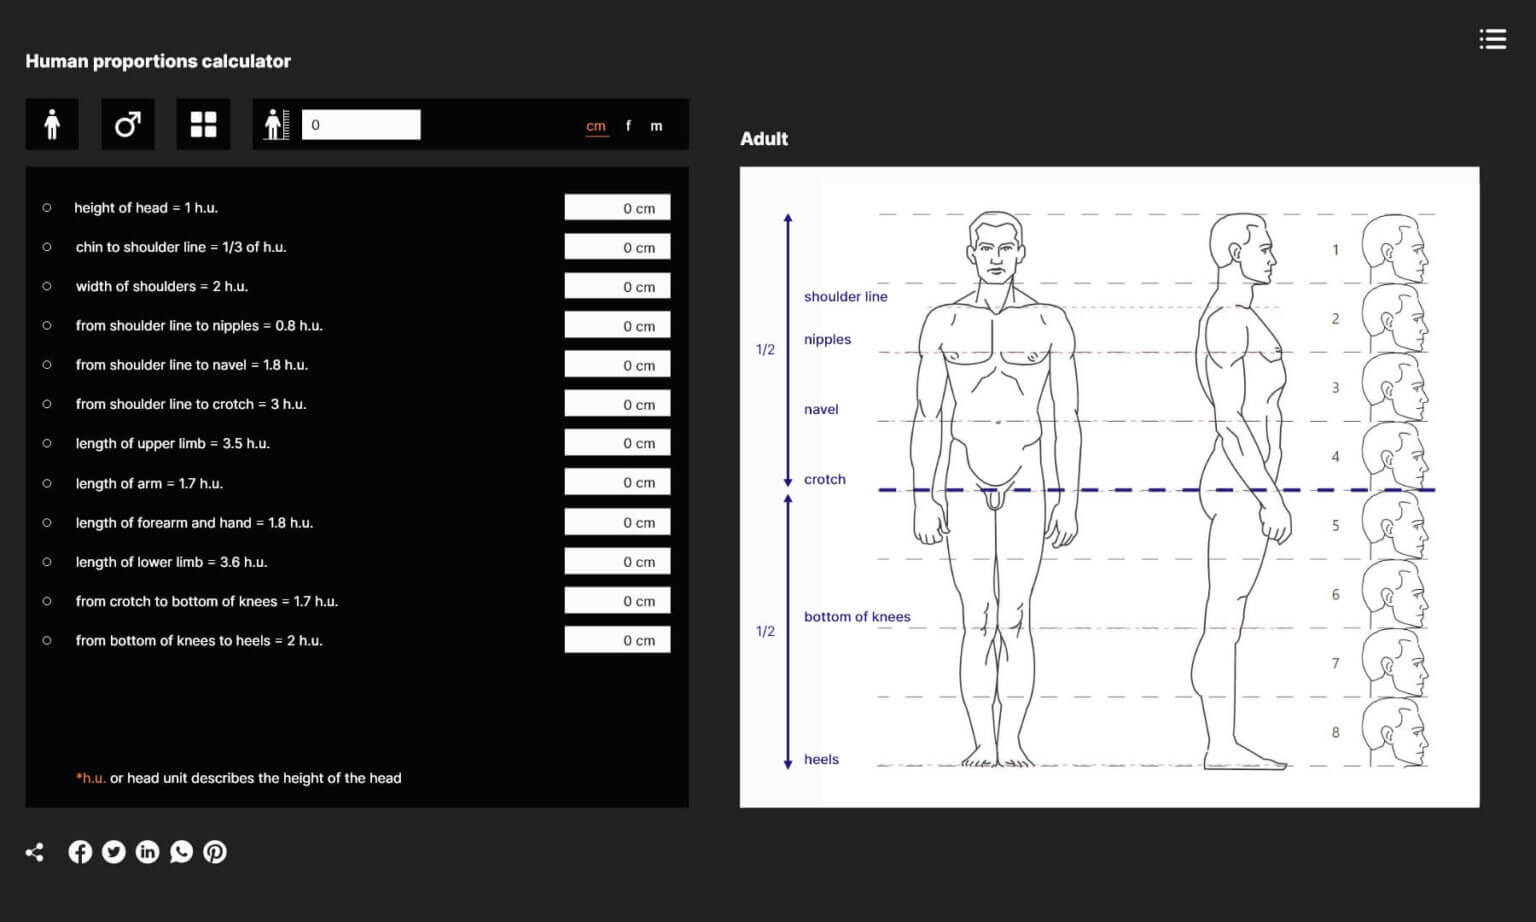Screen dimensions: 1536x922
Task: Share the calculator via WhatsApp
Action: [181, 851]
